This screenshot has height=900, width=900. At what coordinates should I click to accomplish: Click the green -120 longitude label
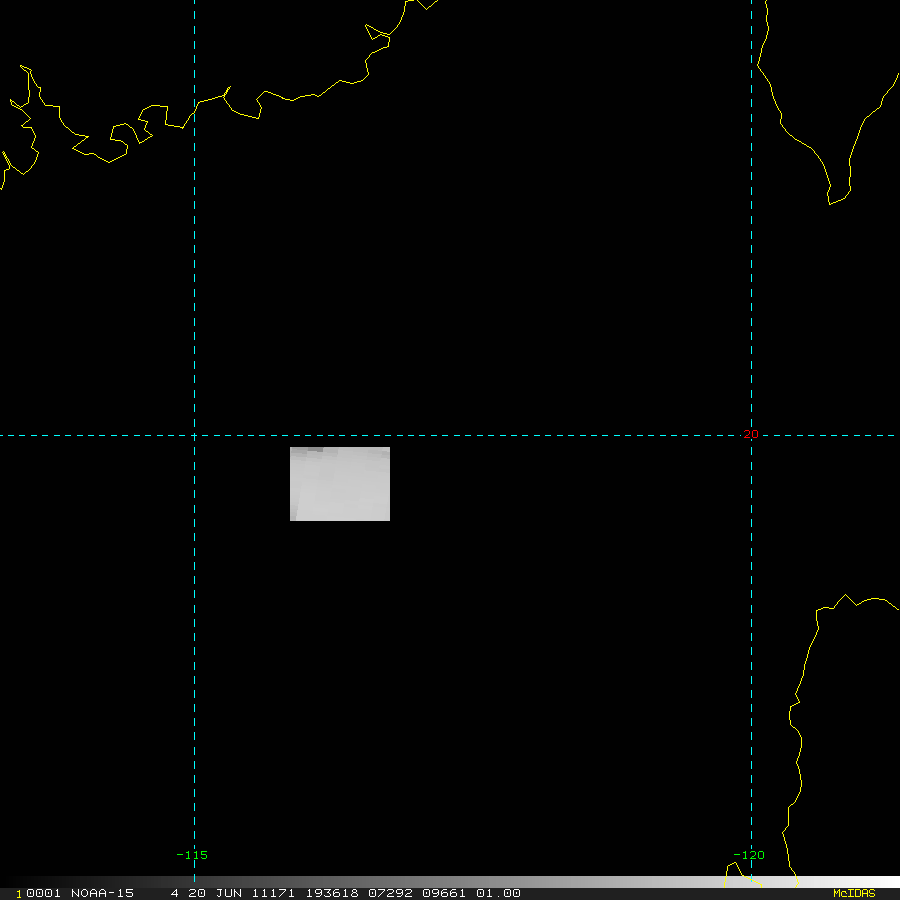tap(749, 855)
